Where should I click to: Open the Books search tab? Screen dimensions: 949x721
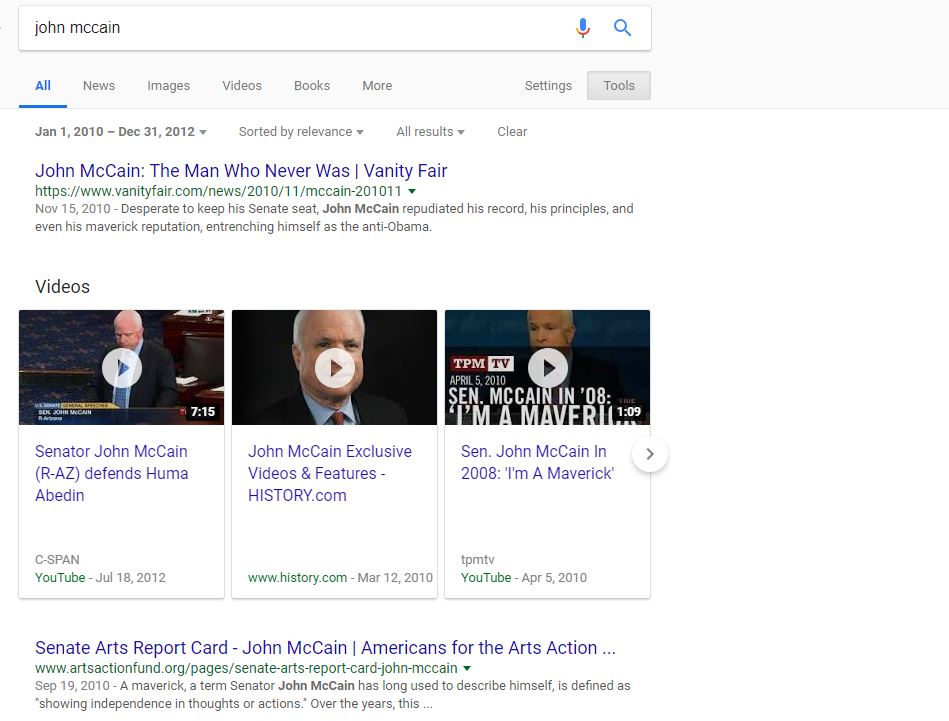(312, 86)
